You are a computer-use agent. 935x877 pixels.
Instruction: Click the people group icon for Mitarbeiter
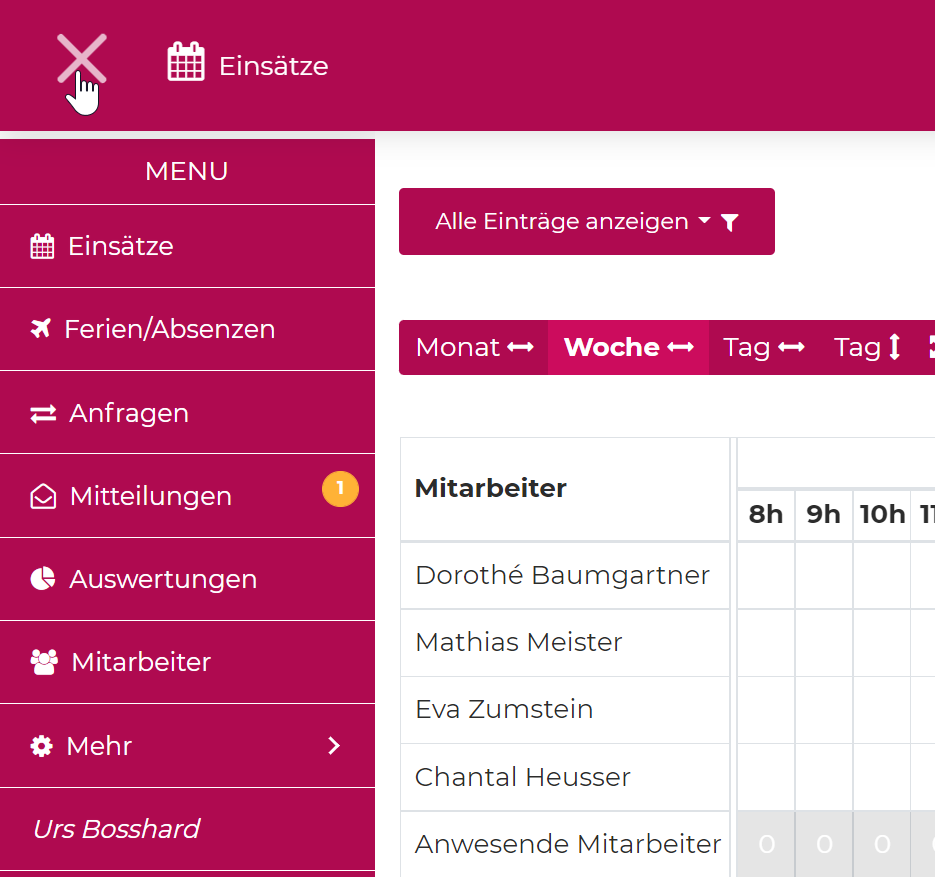44,662
